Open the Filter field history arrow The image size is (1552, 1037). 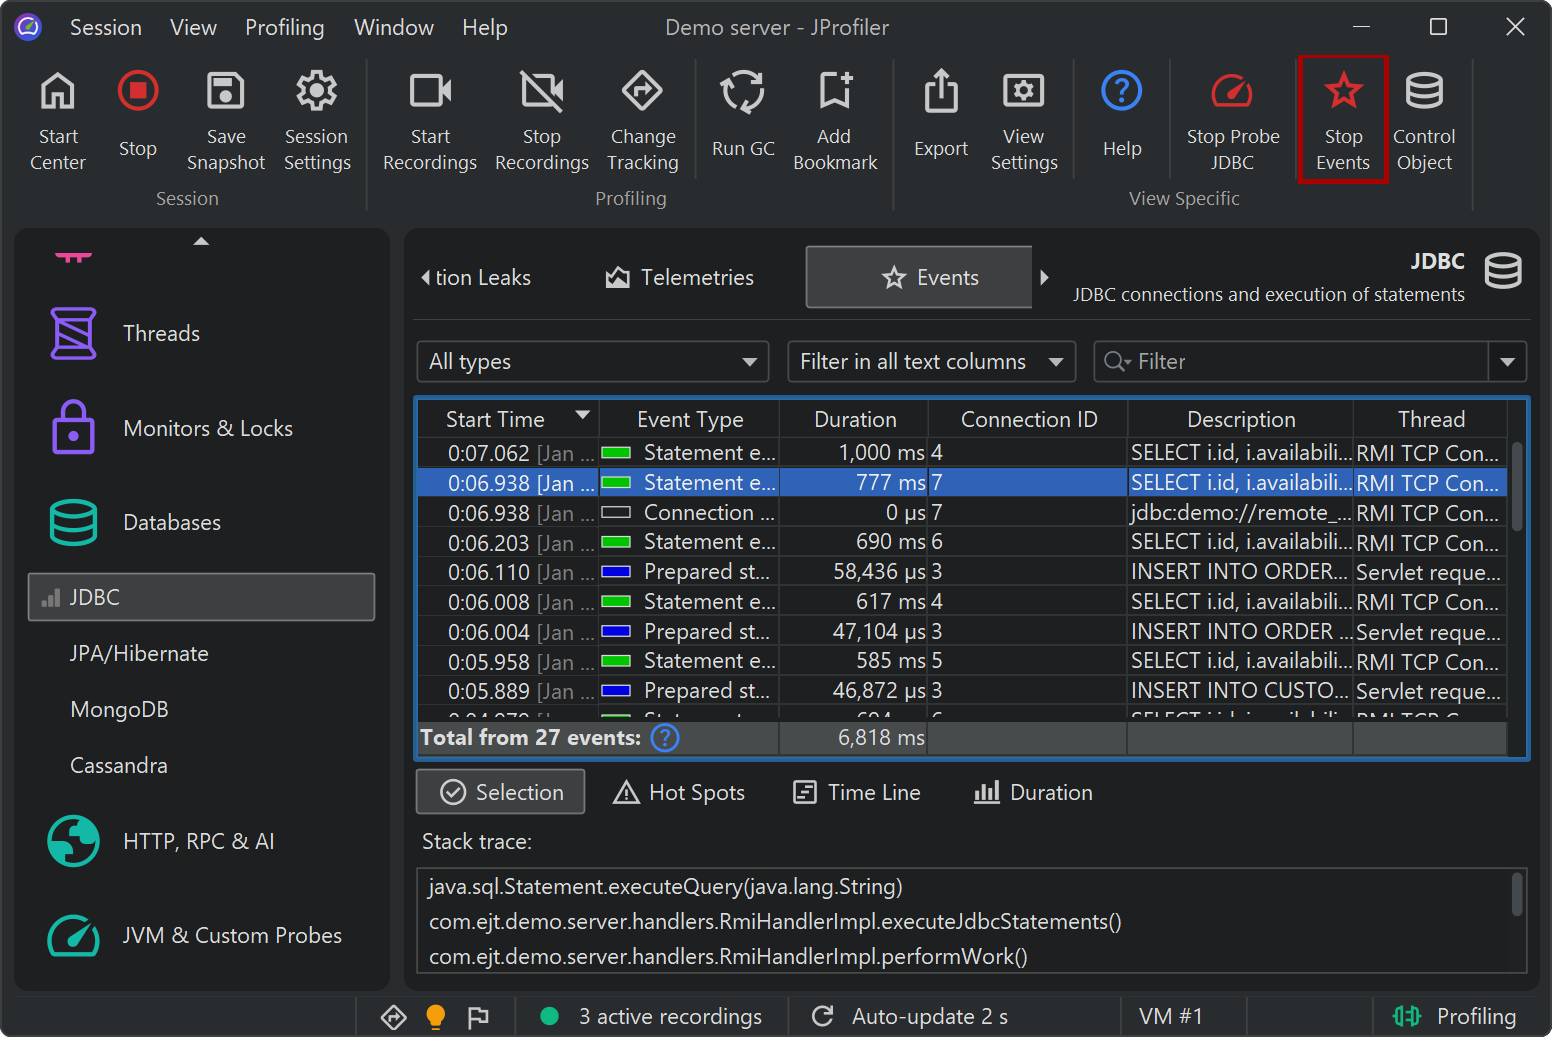click(x=1507, y=362)
